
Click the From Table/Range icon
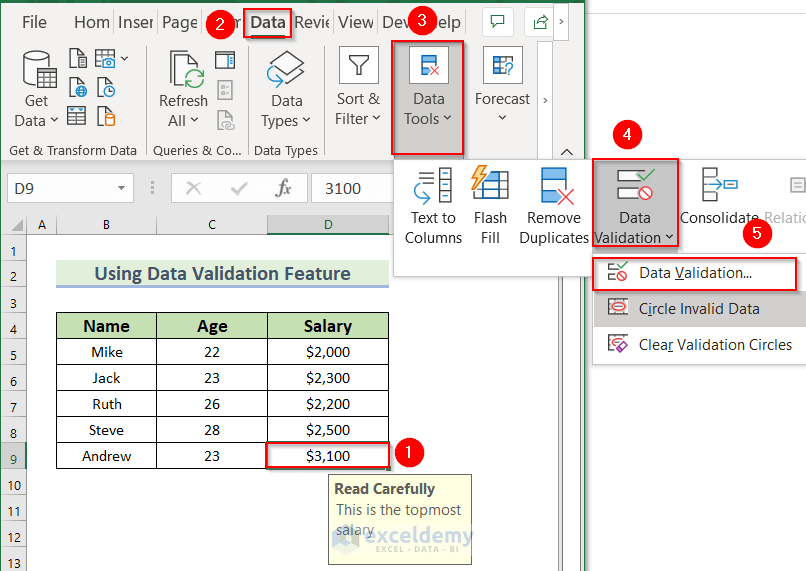tap(77, 116)
